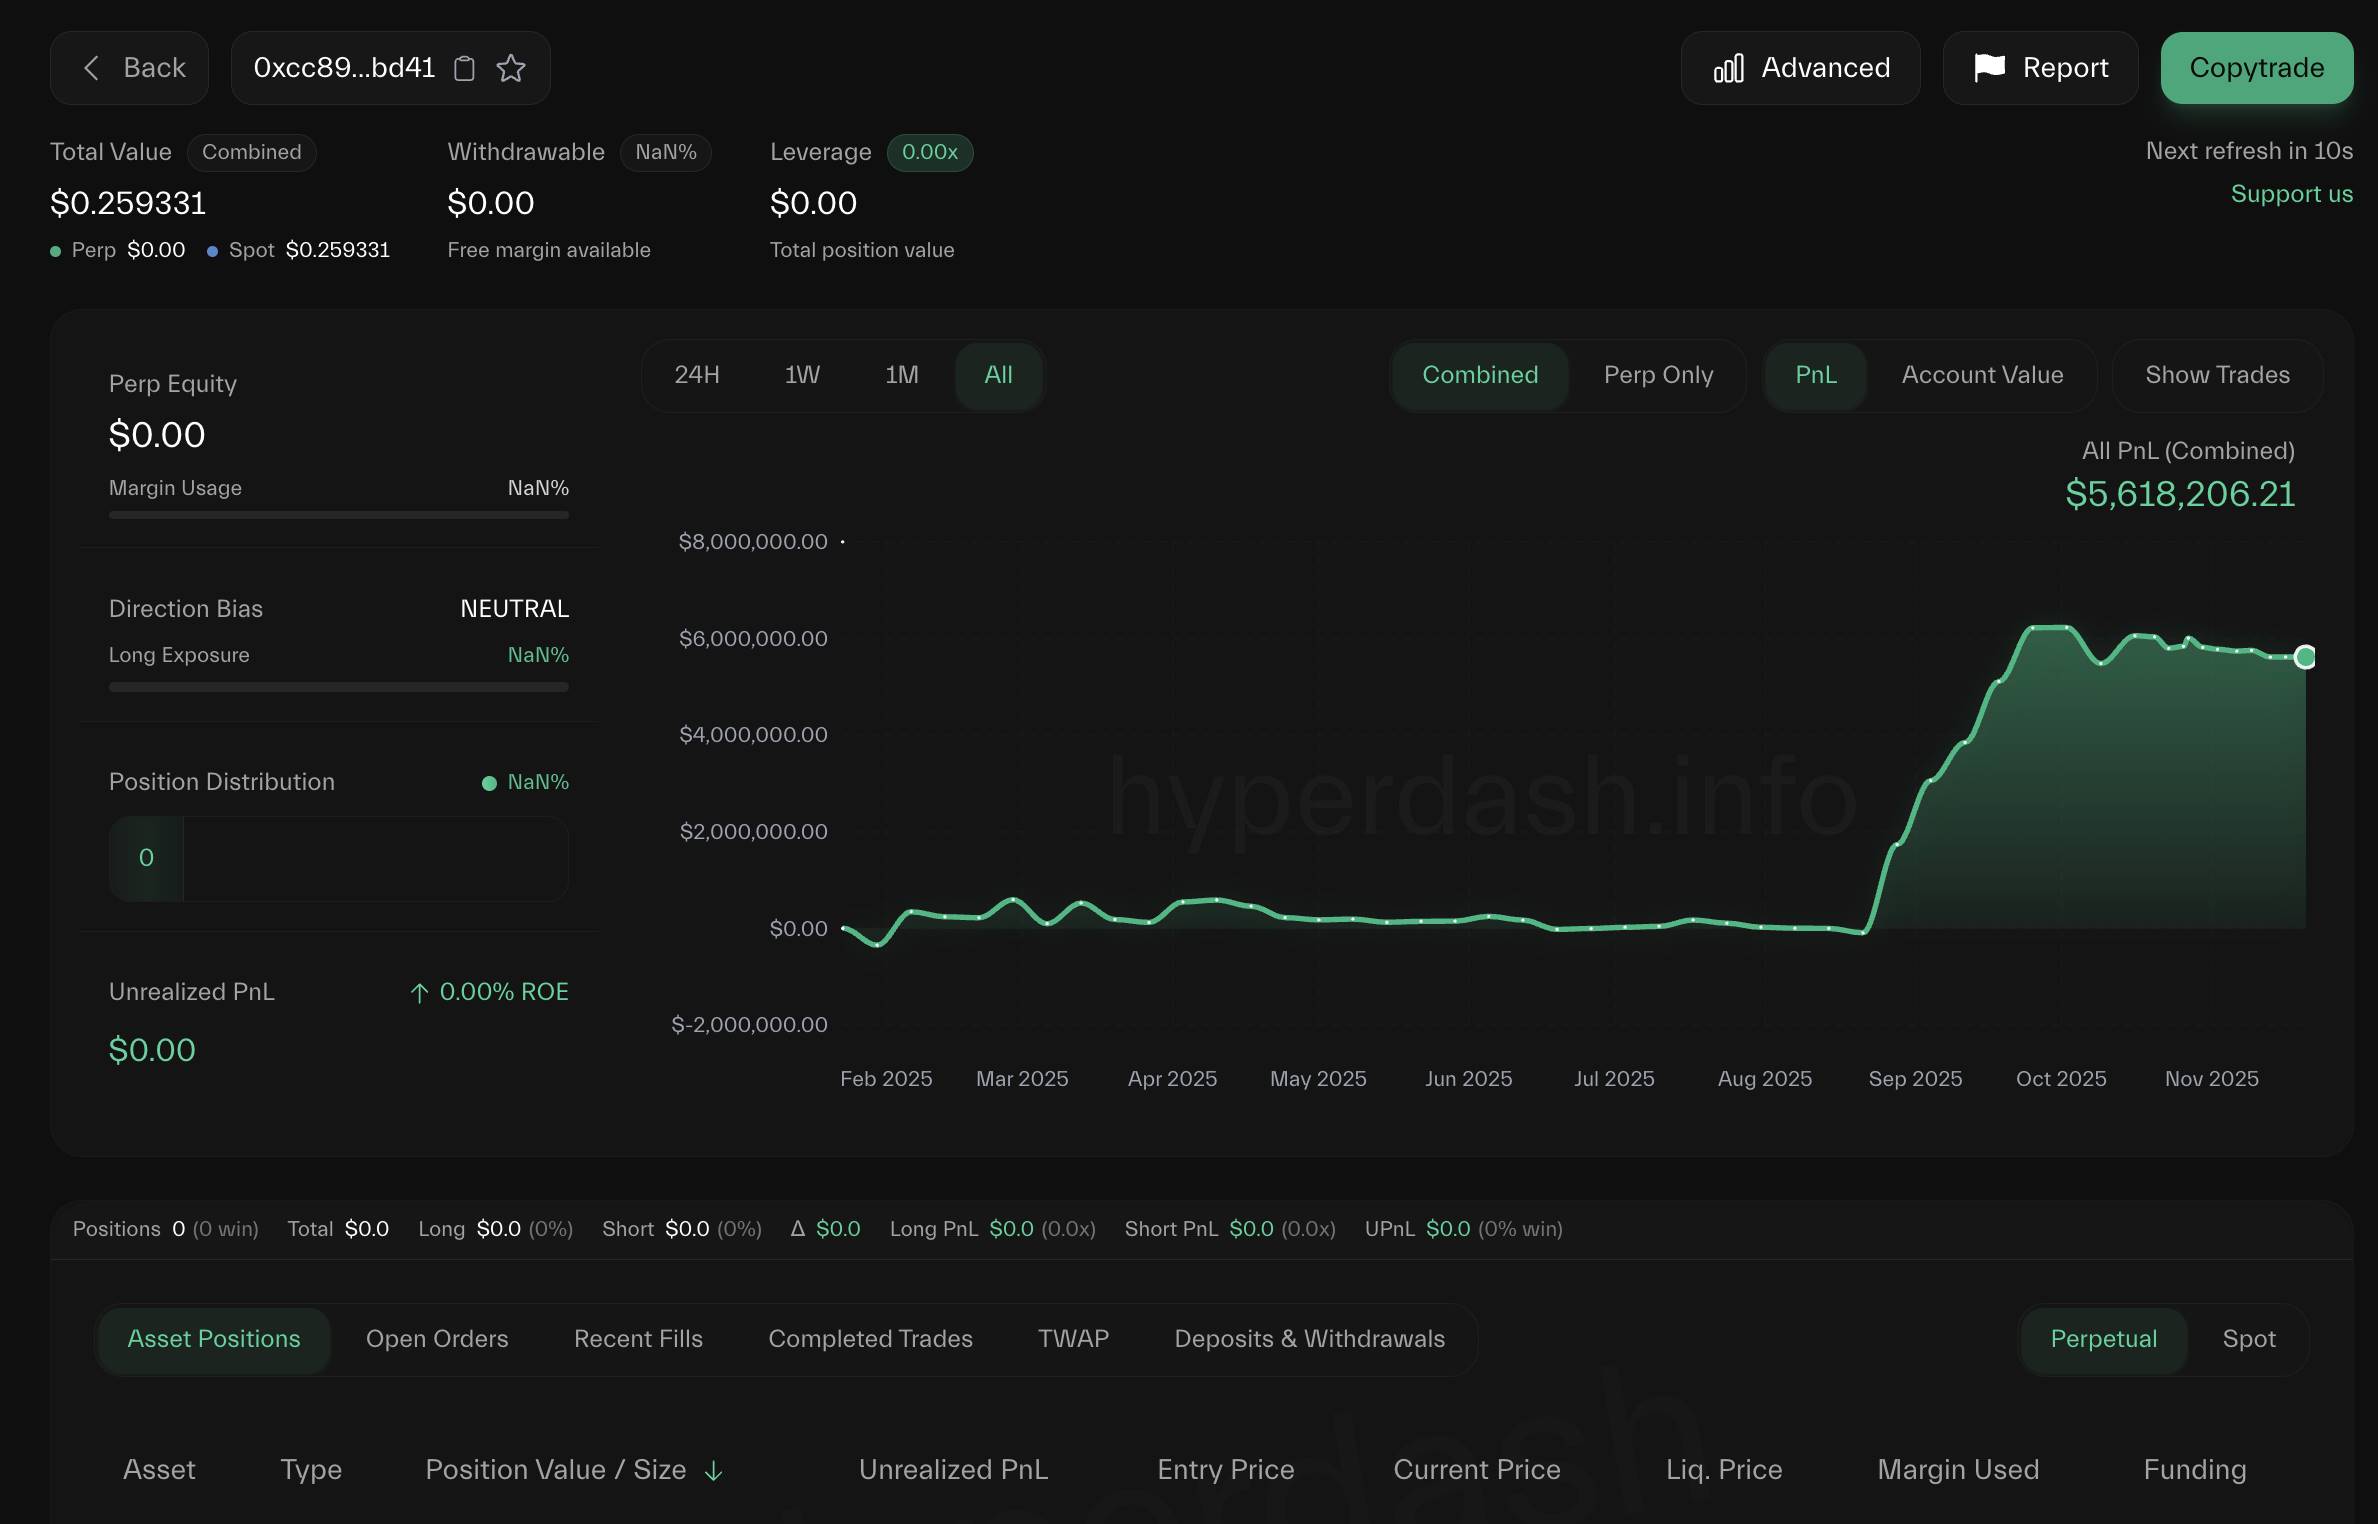This screenshot has width=2378, height=1524.
Task: Click the bar chart icon in Advanced
Action: (x=1728, y=68)
